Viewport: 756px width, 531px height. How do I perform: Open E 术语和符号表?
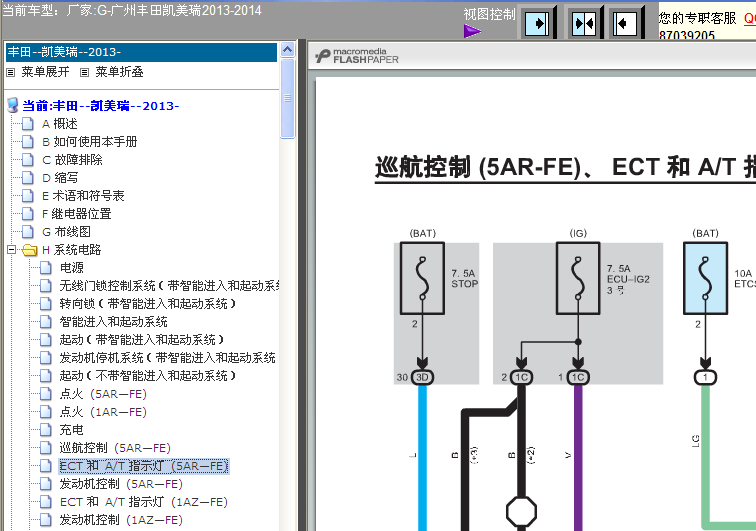point(83,196)
